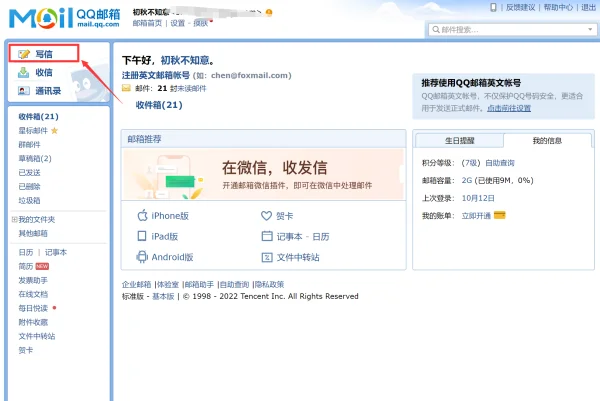600x401 pixels.
Task: Click 10月12日 last login link
Action: pyautogui.click(x=478, y=198)
